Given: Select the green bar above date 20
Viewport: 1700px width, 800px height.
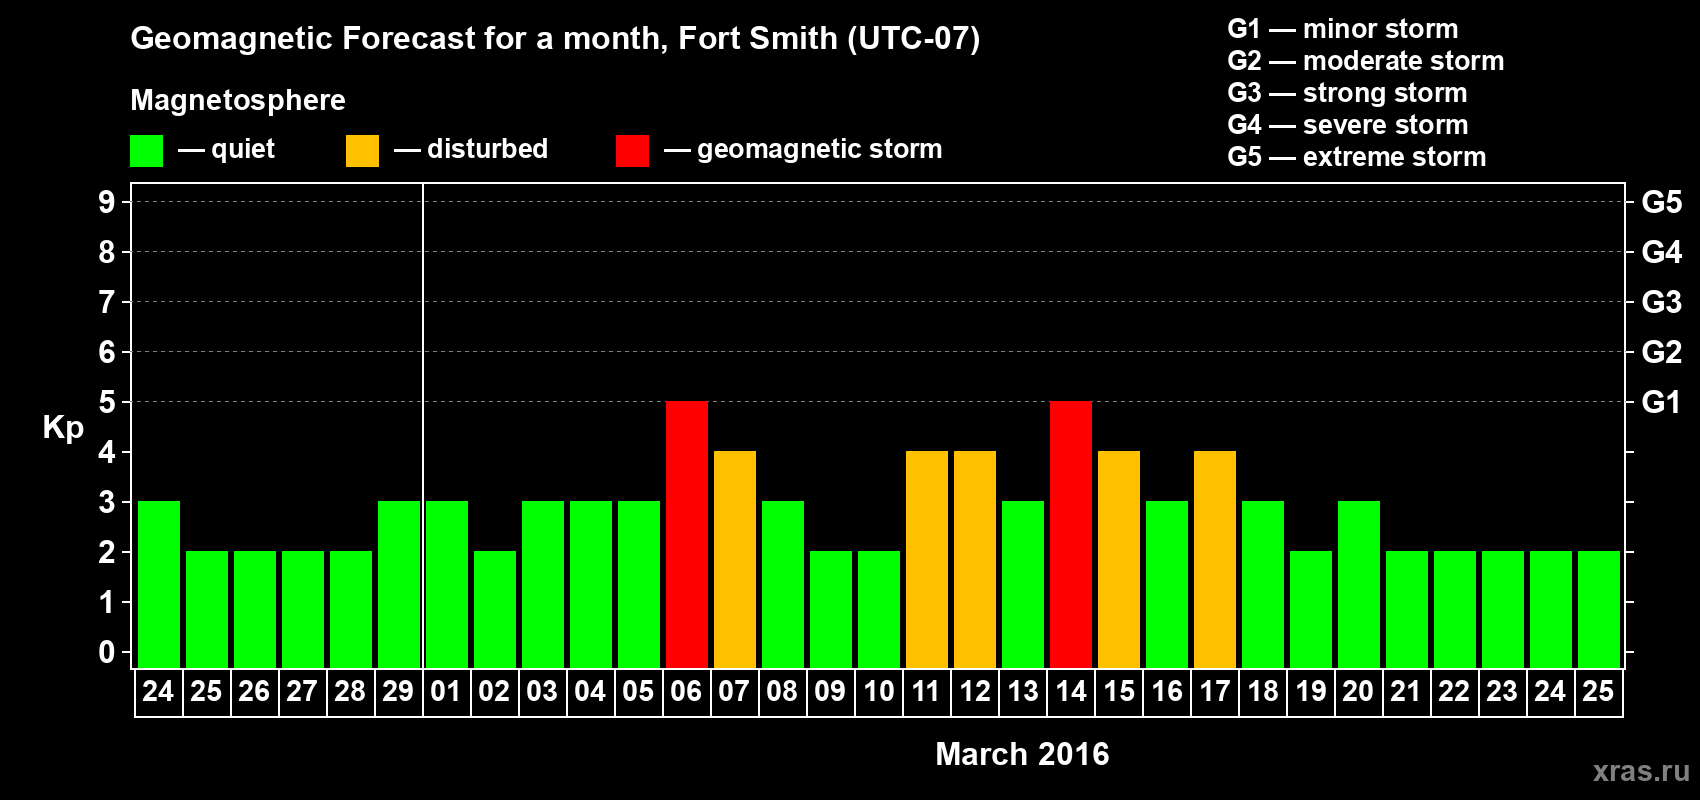Looking at the screenshot, I should coord(1359,585).
